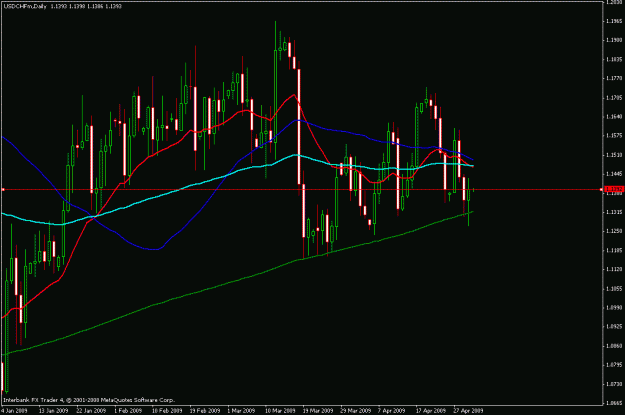The height and width of the screenshot is (415, 625).
Task: Click the USDCHFm,Daily chart title text
Action: pyautogui.click(x=26, y=6)
